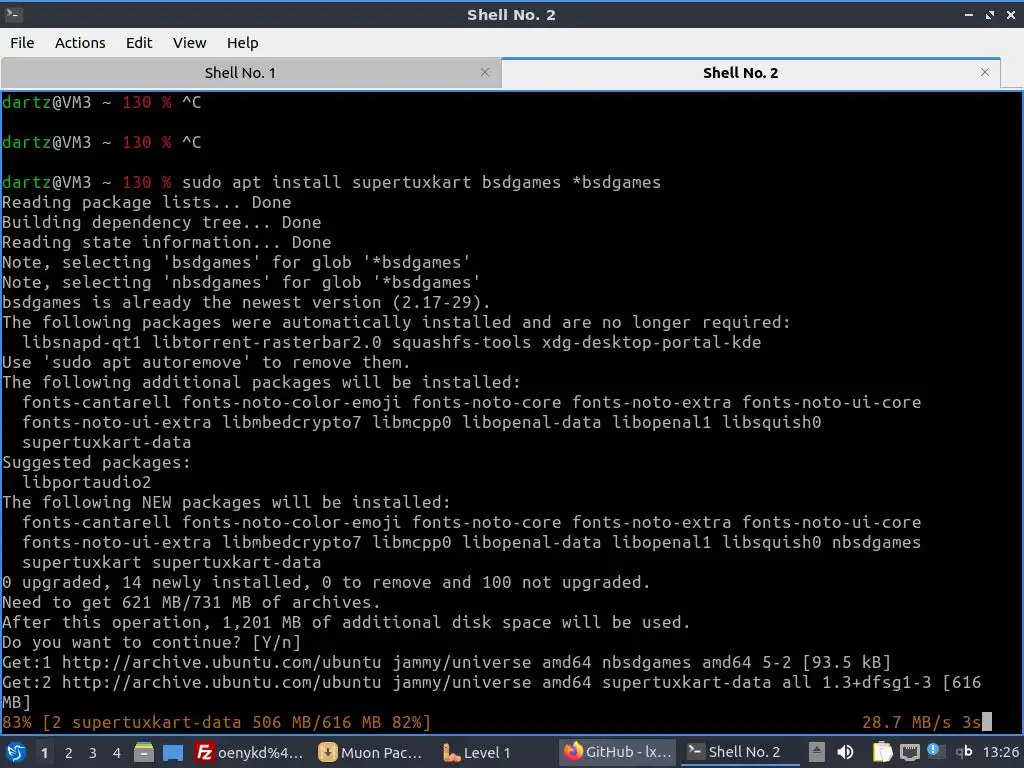Switch to workspace 4
This screenshot has height=768, width=1024.
pos(117,753)
